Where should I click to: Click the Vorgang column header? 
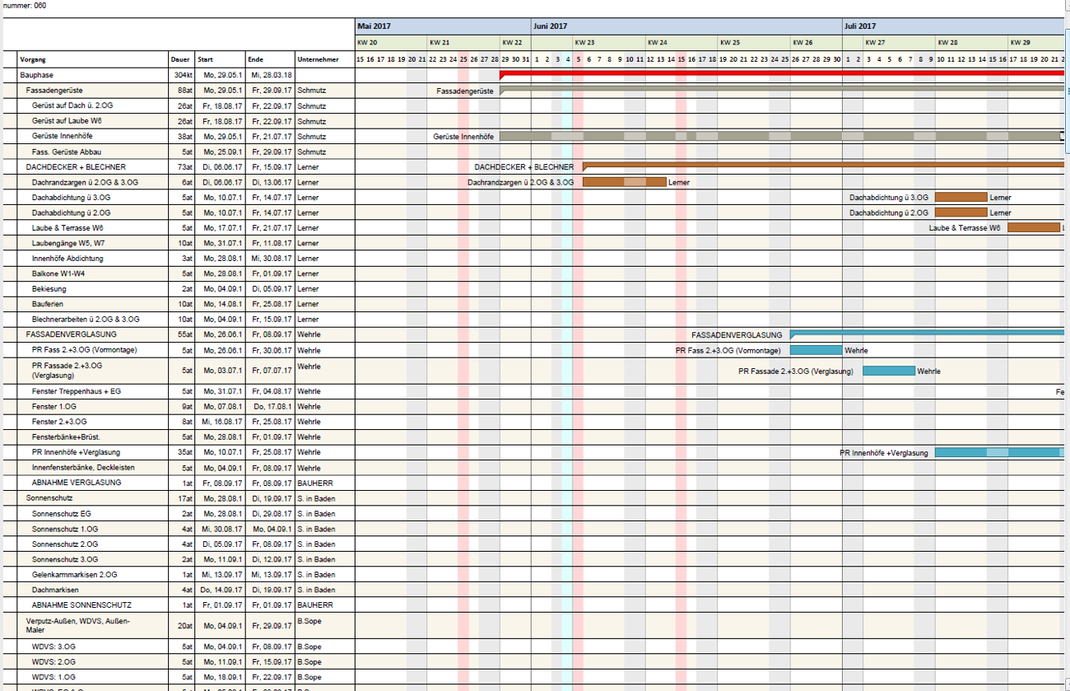(x=33, y=60)
